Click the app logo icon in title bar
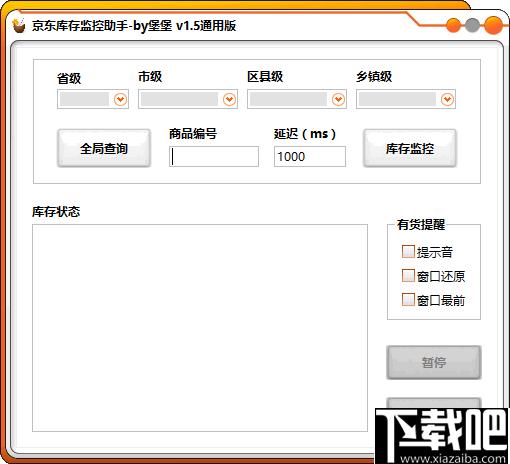510x464 pixels. (19, 26)
